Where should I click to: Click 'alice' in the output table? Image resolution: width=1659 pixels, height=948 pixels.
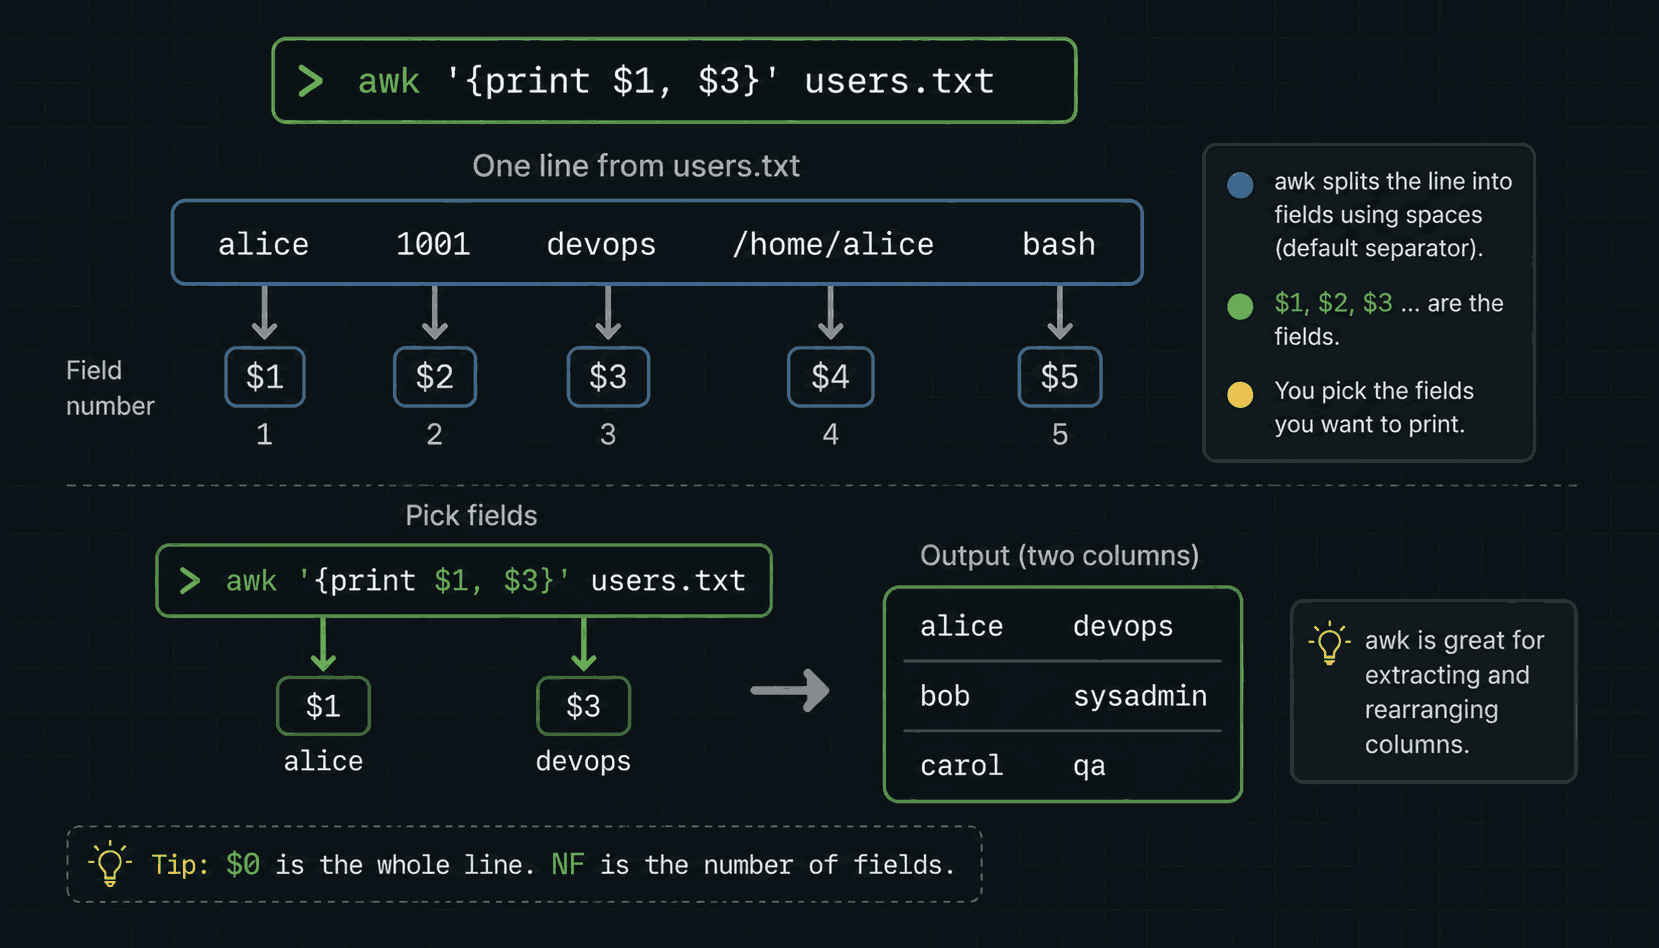click(961, 627)
